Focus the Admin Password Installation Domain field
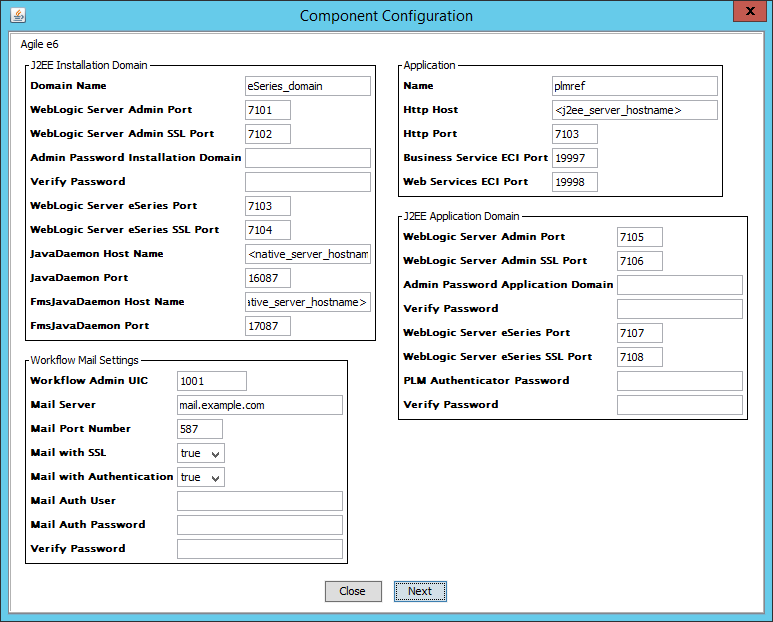773x622 pixels. pyautogui.click(x=308, y=158)
